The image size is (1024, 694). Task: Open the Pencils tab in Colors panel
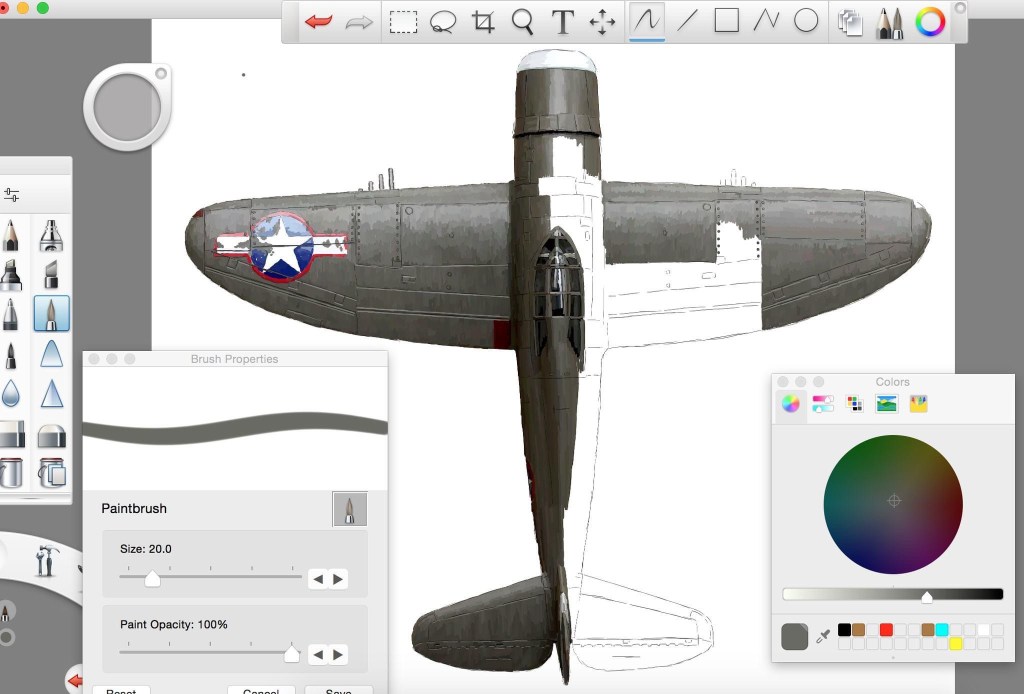pyautogui.click(x=918, y=404)
